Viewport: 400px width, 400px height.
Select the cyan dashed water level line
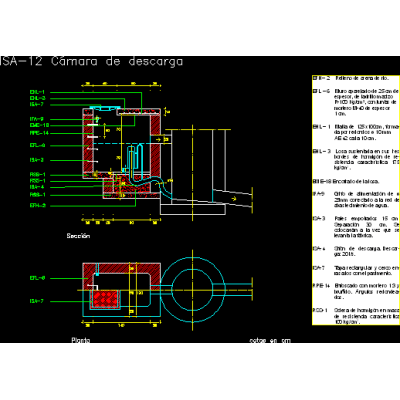(x=122, y=143)
